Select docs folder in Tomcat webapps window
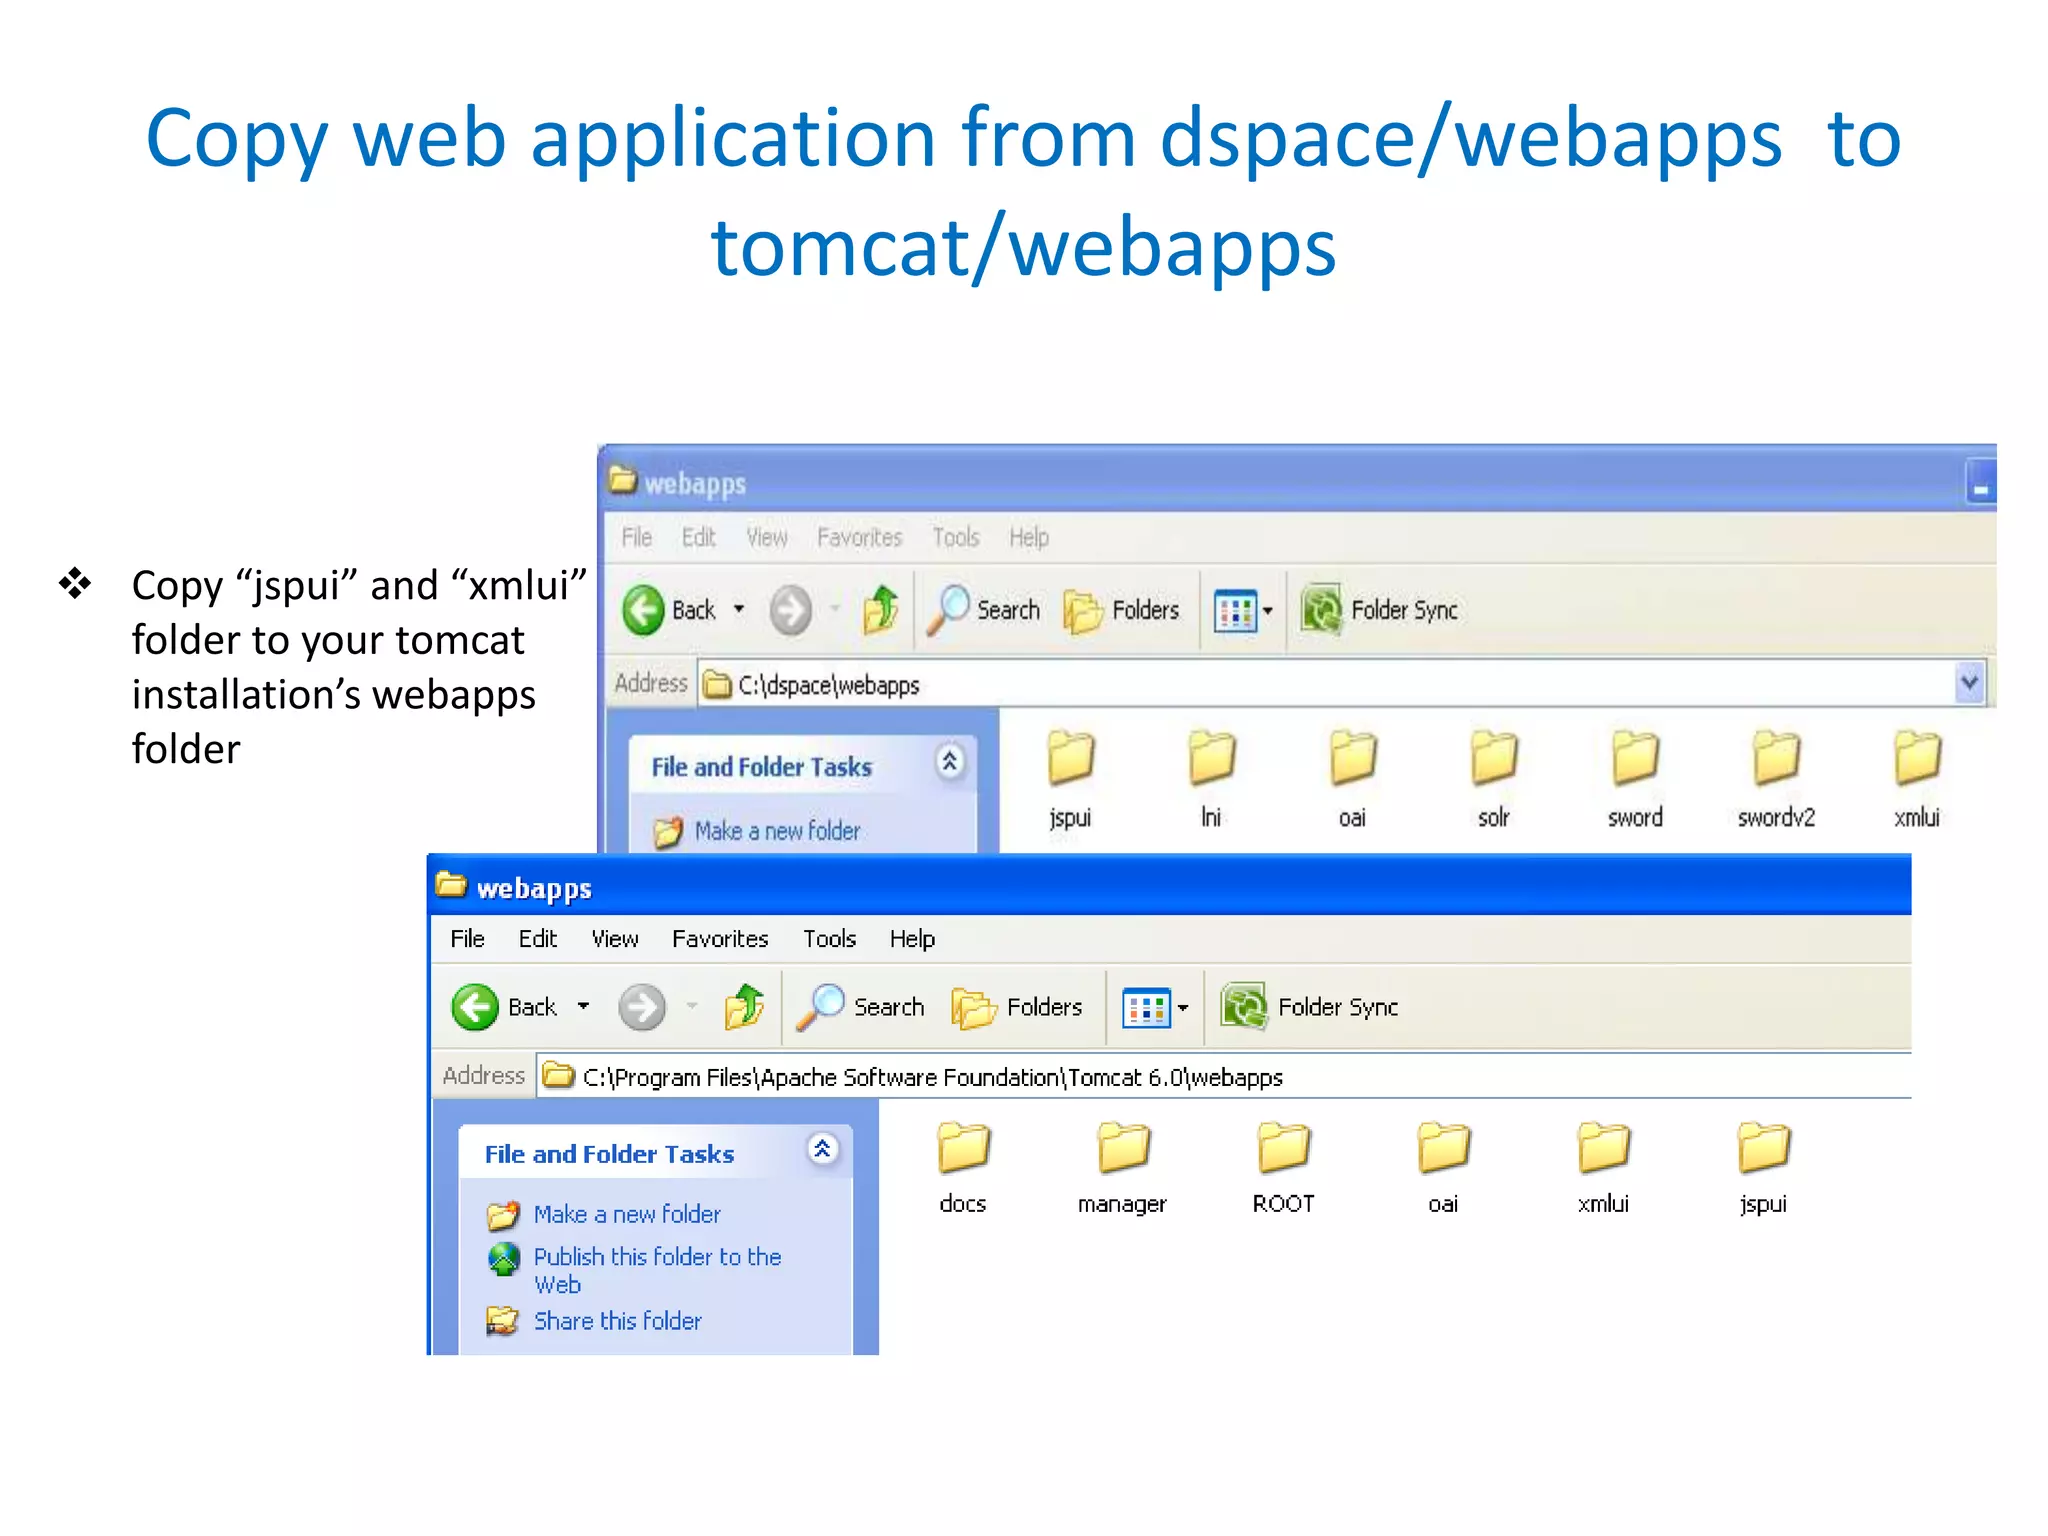This screenshot has height=1536, width=2048. (x=963, y=1167)
